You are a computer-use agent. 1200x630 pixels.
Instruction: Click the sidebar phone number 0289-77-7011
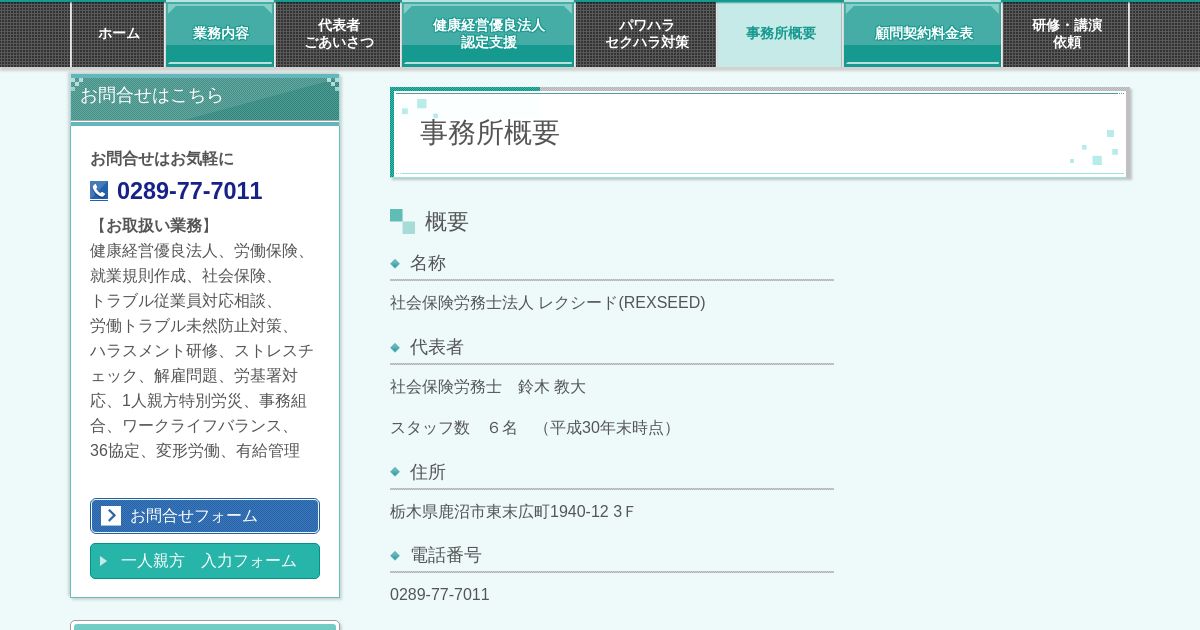189,191
